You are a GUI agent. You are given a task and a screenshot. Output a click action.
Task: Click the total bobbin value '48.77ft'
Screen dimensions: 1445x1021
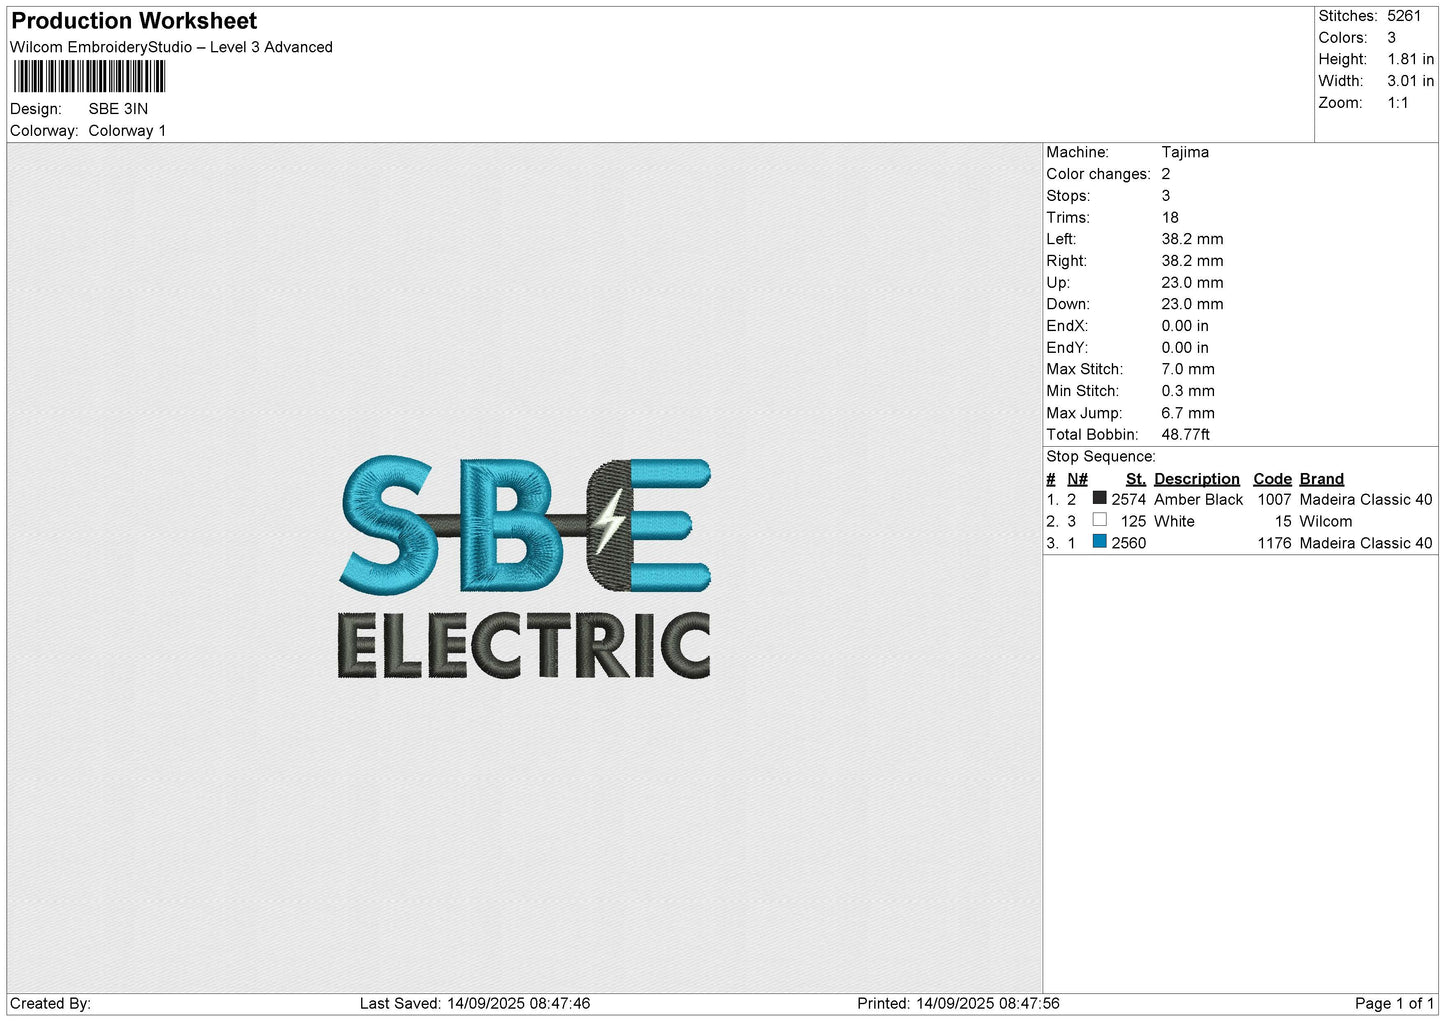pos(1185,435)
